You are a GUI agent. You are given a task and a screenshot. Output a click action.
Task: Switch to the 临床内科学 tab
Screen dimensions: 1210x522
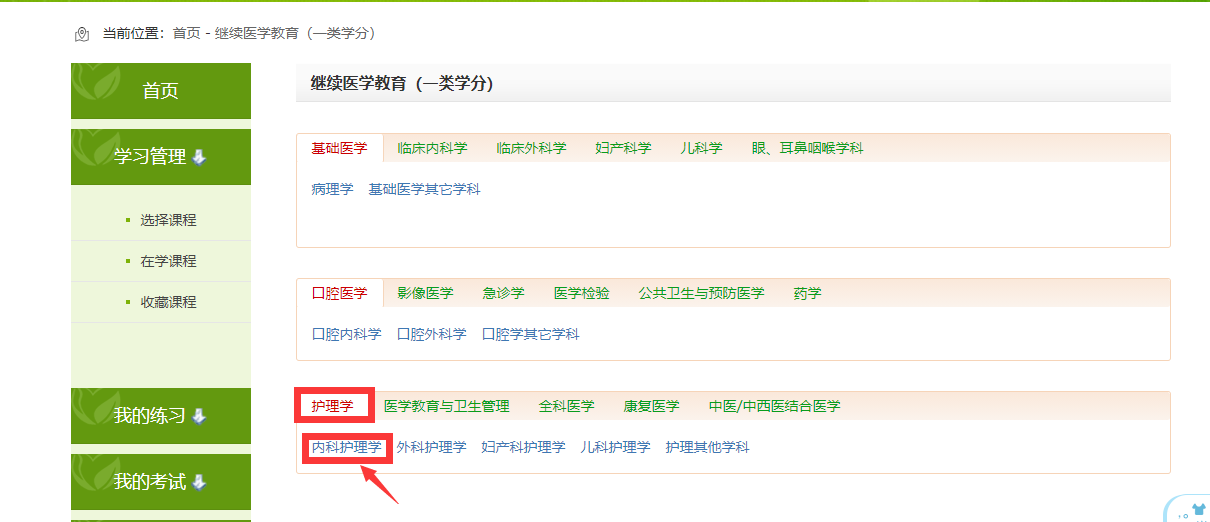(x=432, y=148)
